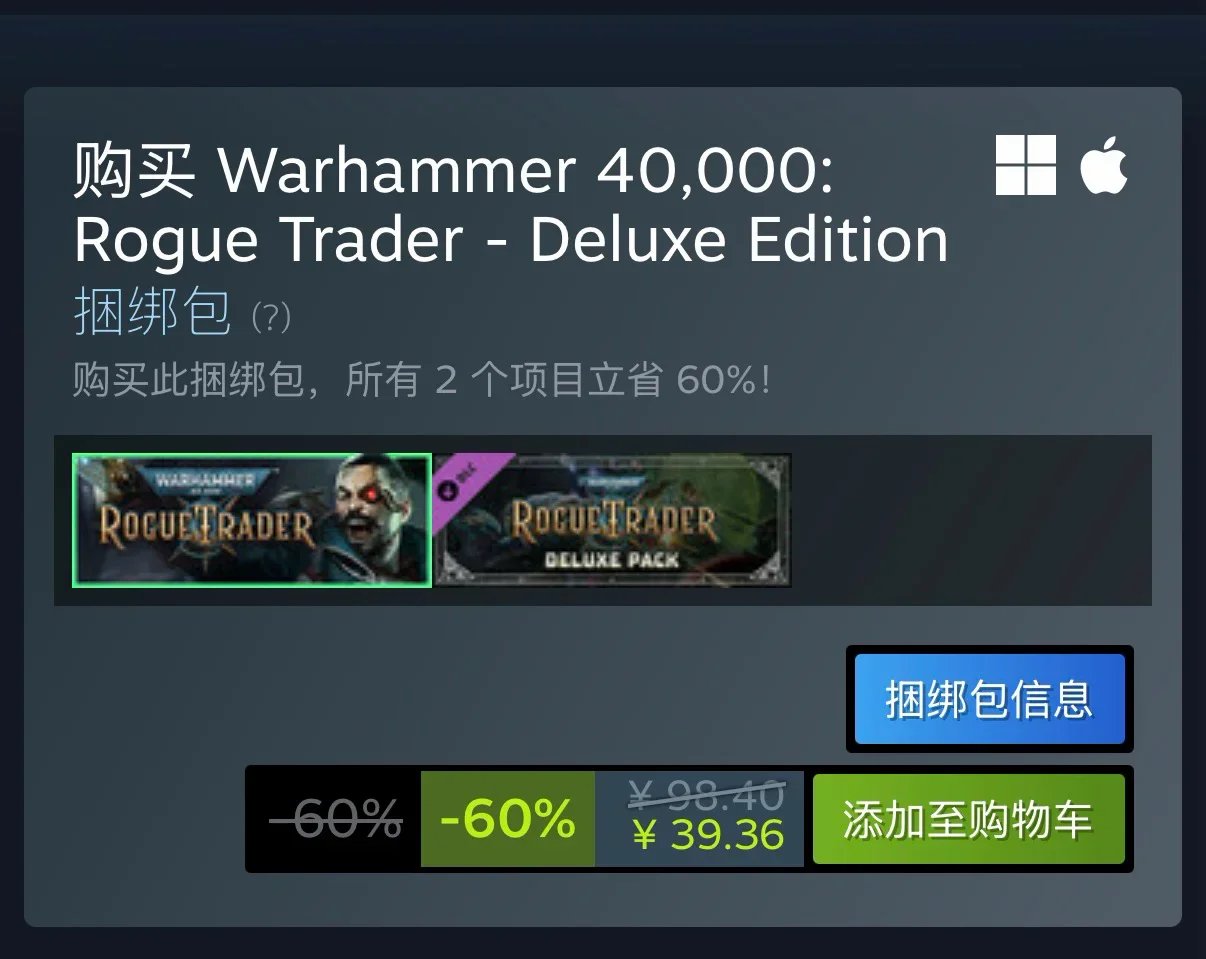The image size is (1206, 959).
Task: Click the (?) help mark beside 捆绑包
Action: point(270,318)
